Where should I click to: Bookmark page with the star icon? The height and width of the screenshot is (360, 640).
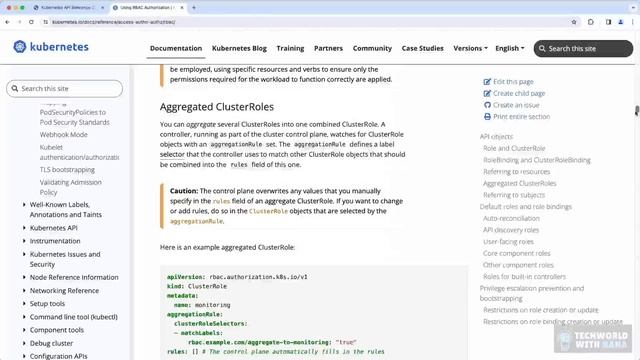tap(574, 22)
